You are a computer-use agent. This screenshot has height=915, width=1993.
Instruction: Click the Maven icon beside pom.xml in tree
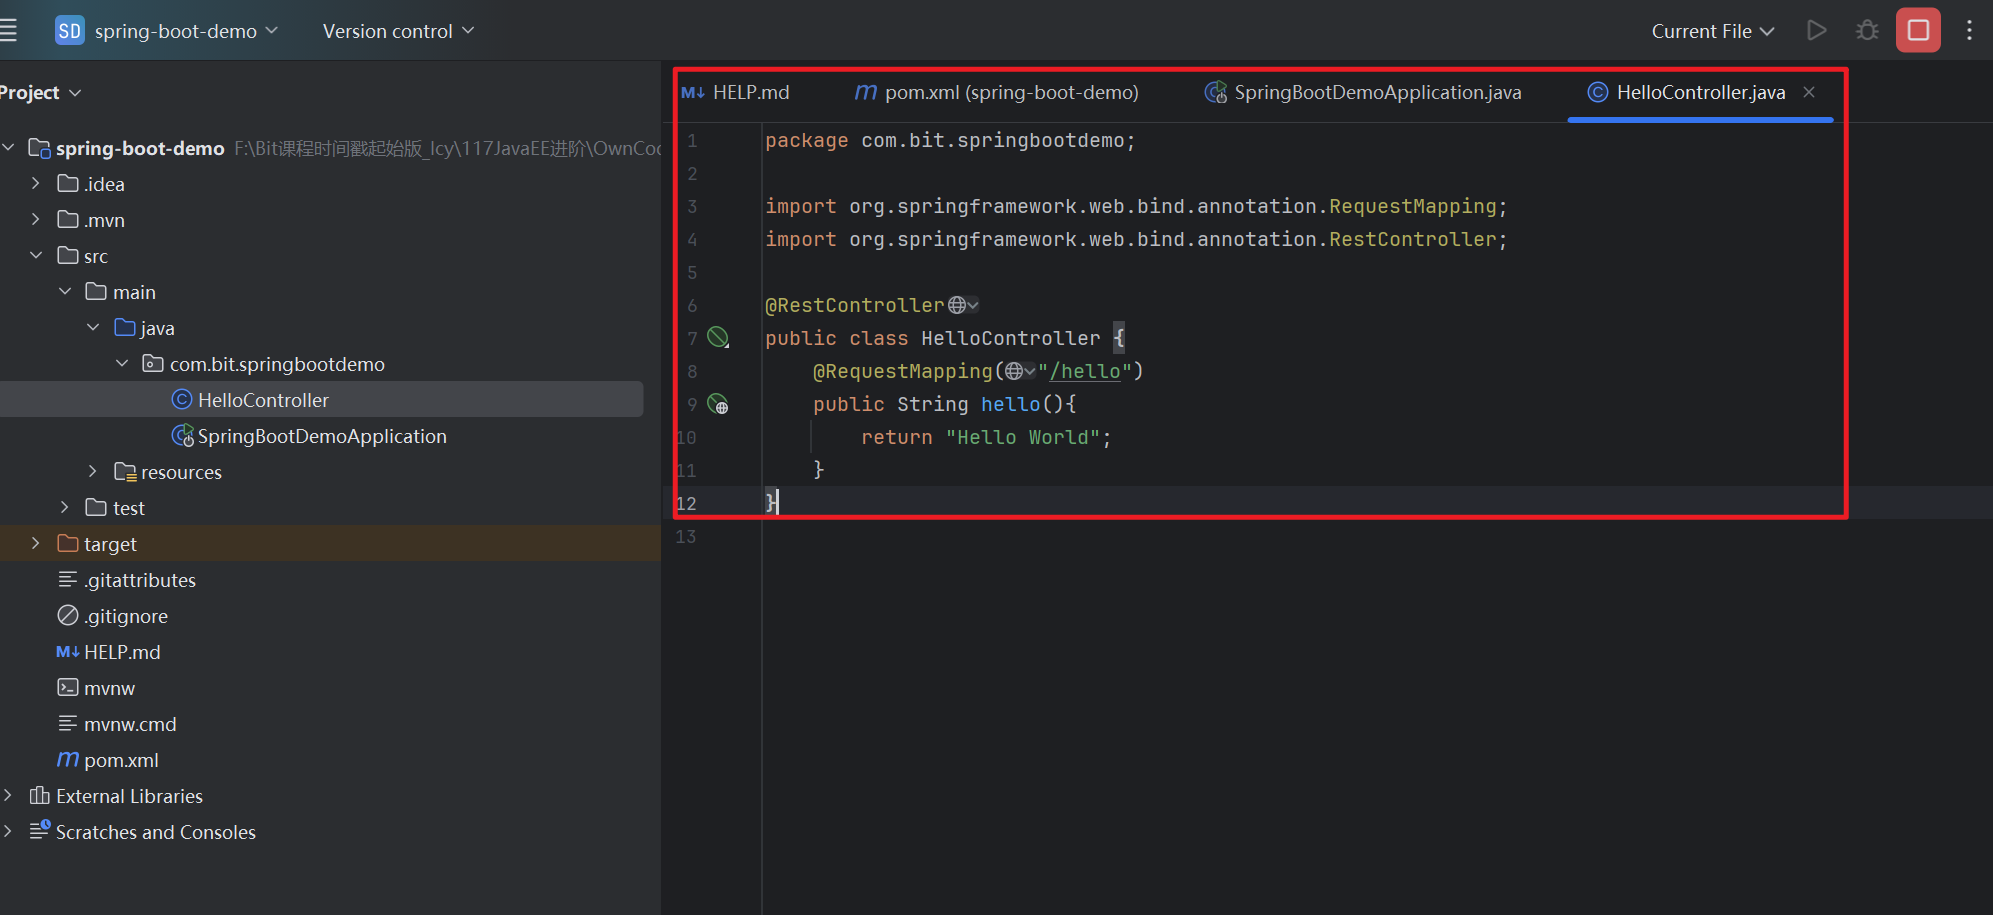pos(67,760)
